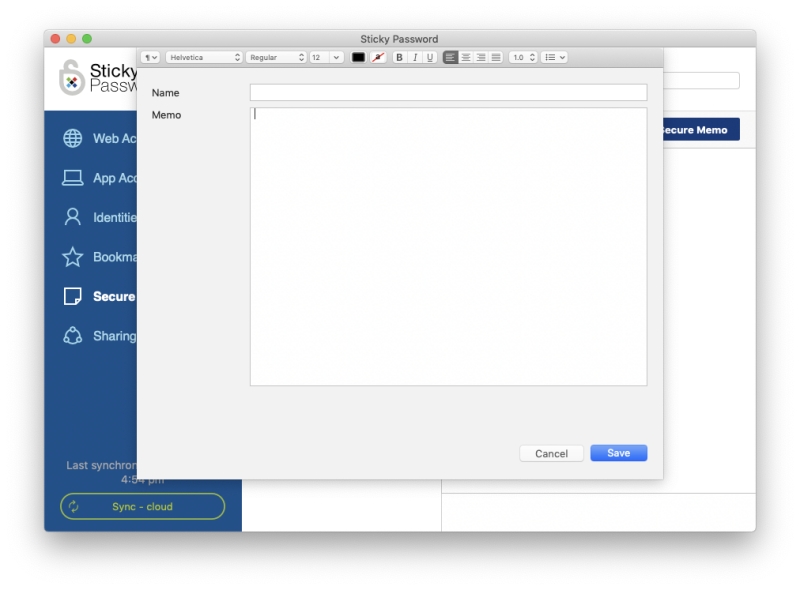
Task: Toggle bold formatting
Action: [x=399, y=58]
